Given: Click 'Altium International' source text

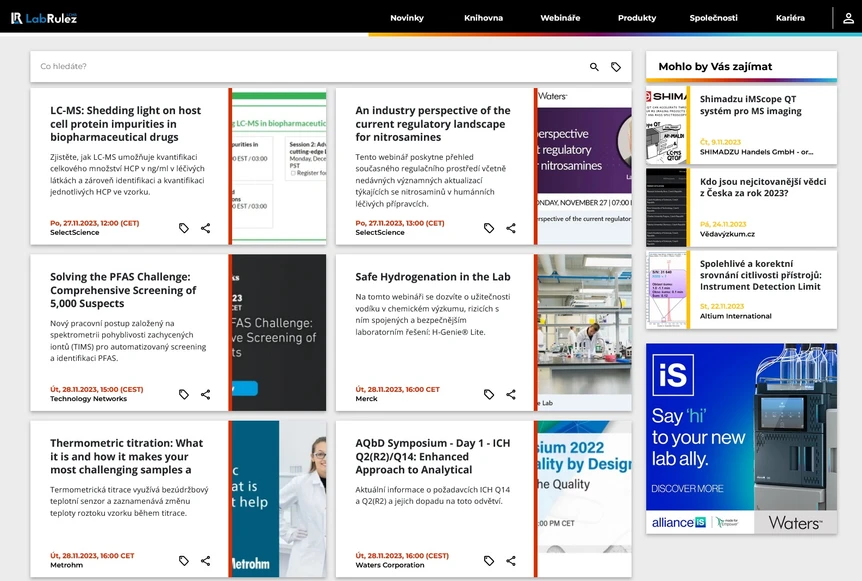Looking at the screenshot, I should tap(736, 316).
